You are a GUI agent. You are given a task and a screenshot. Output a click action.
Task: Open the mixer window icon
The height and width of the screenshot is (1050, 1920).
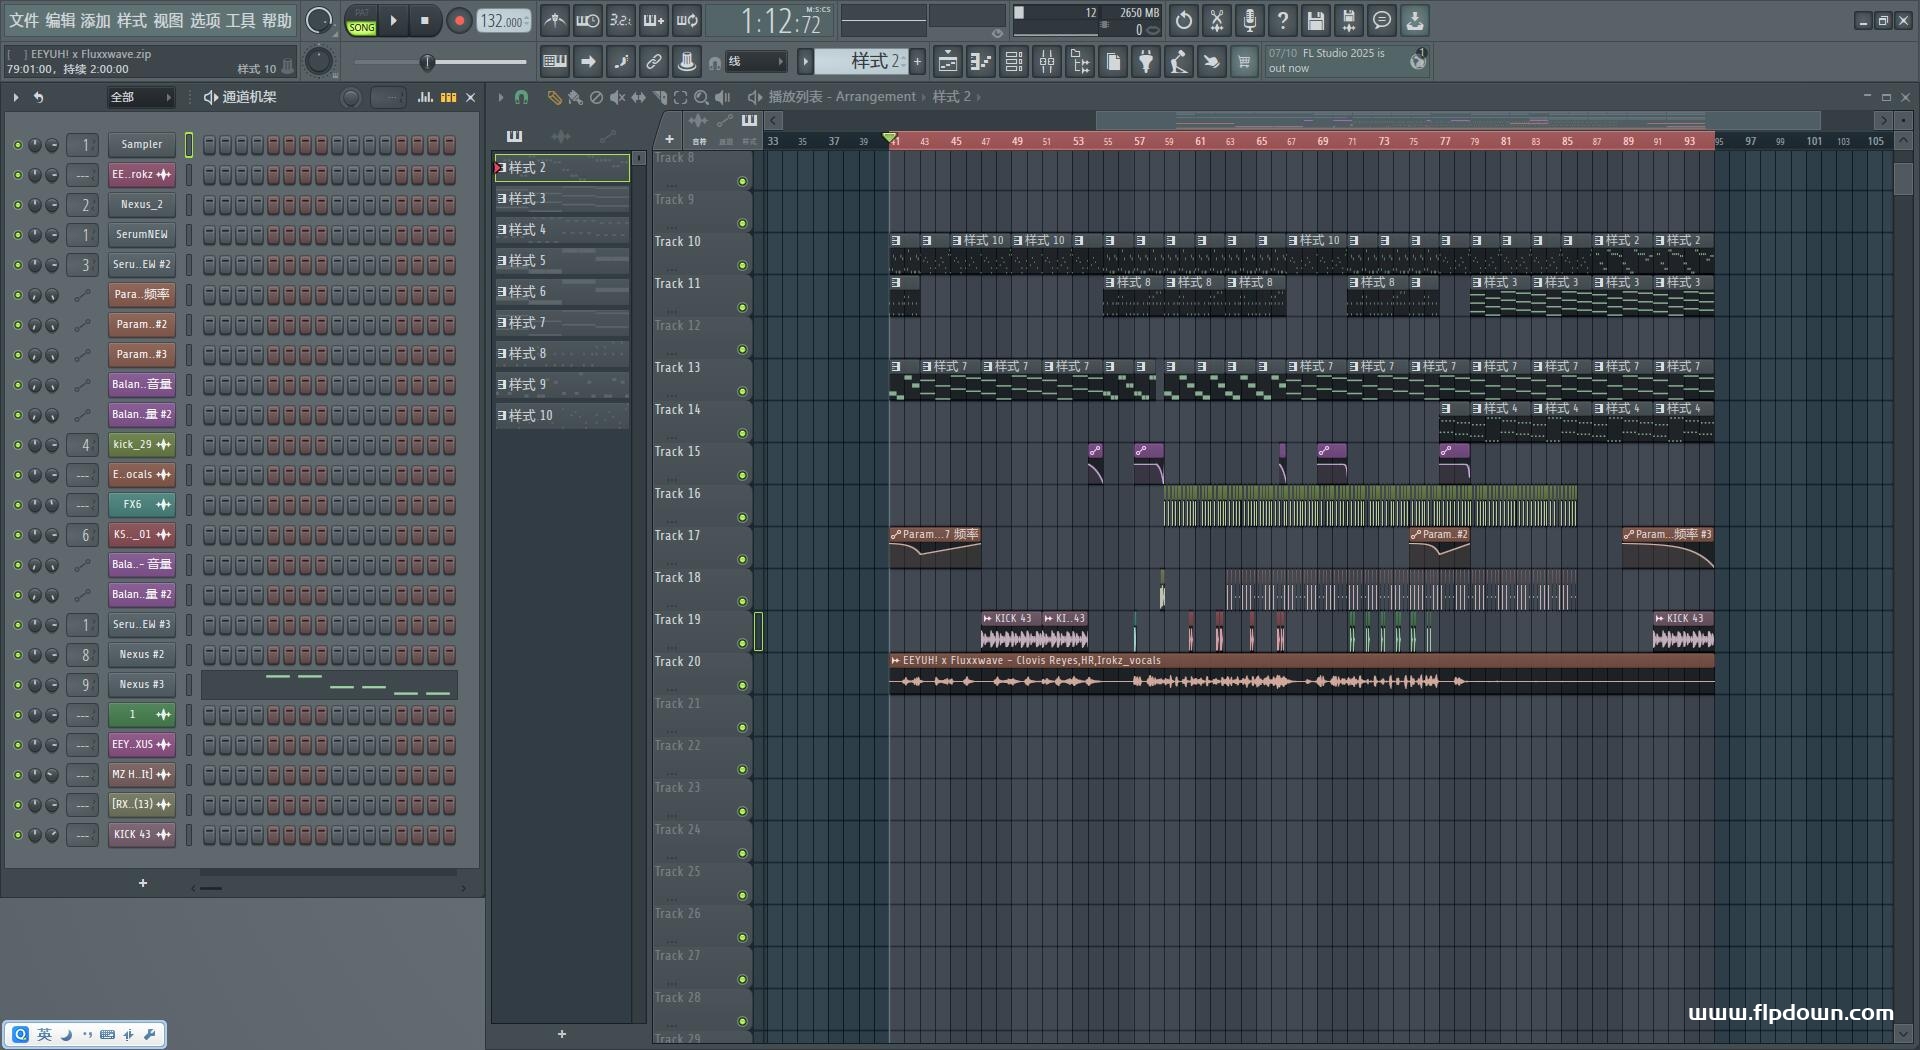click(1047, 62)
